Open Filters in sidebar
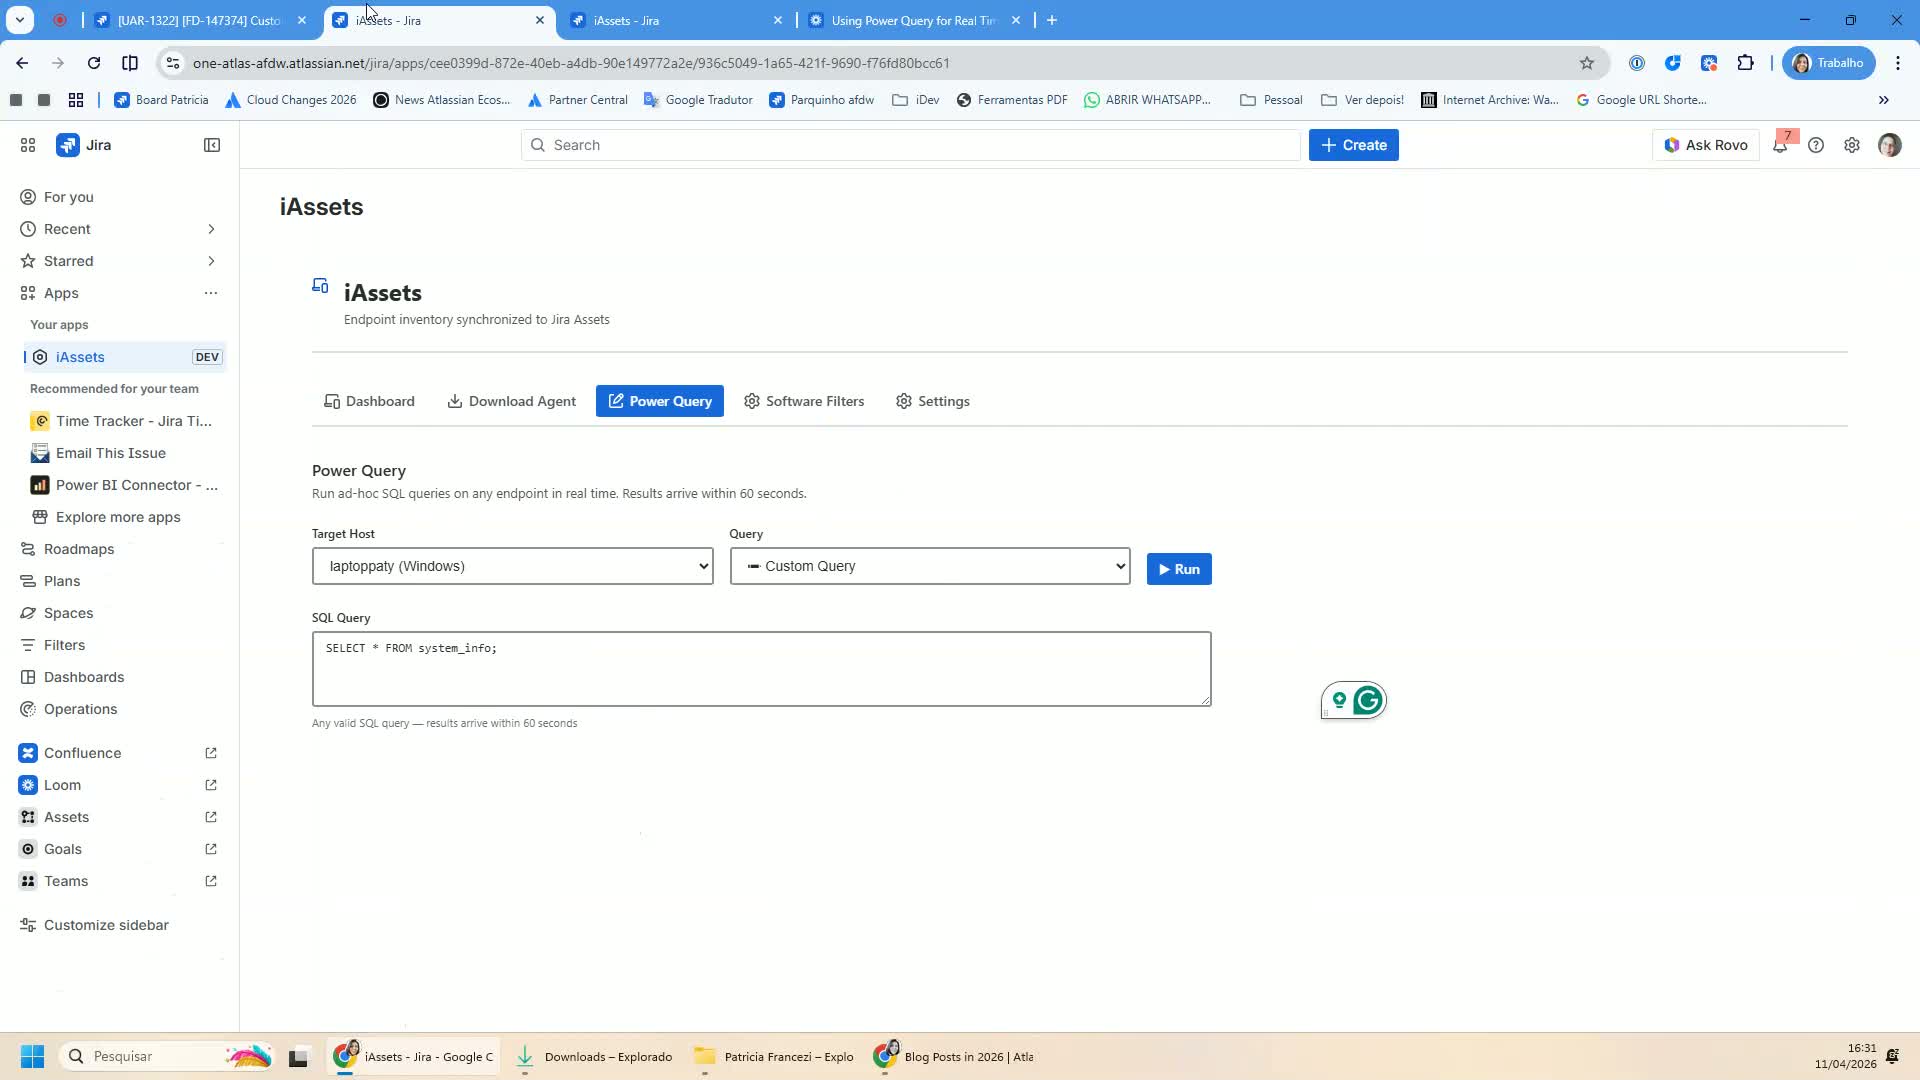 (64, 645)
